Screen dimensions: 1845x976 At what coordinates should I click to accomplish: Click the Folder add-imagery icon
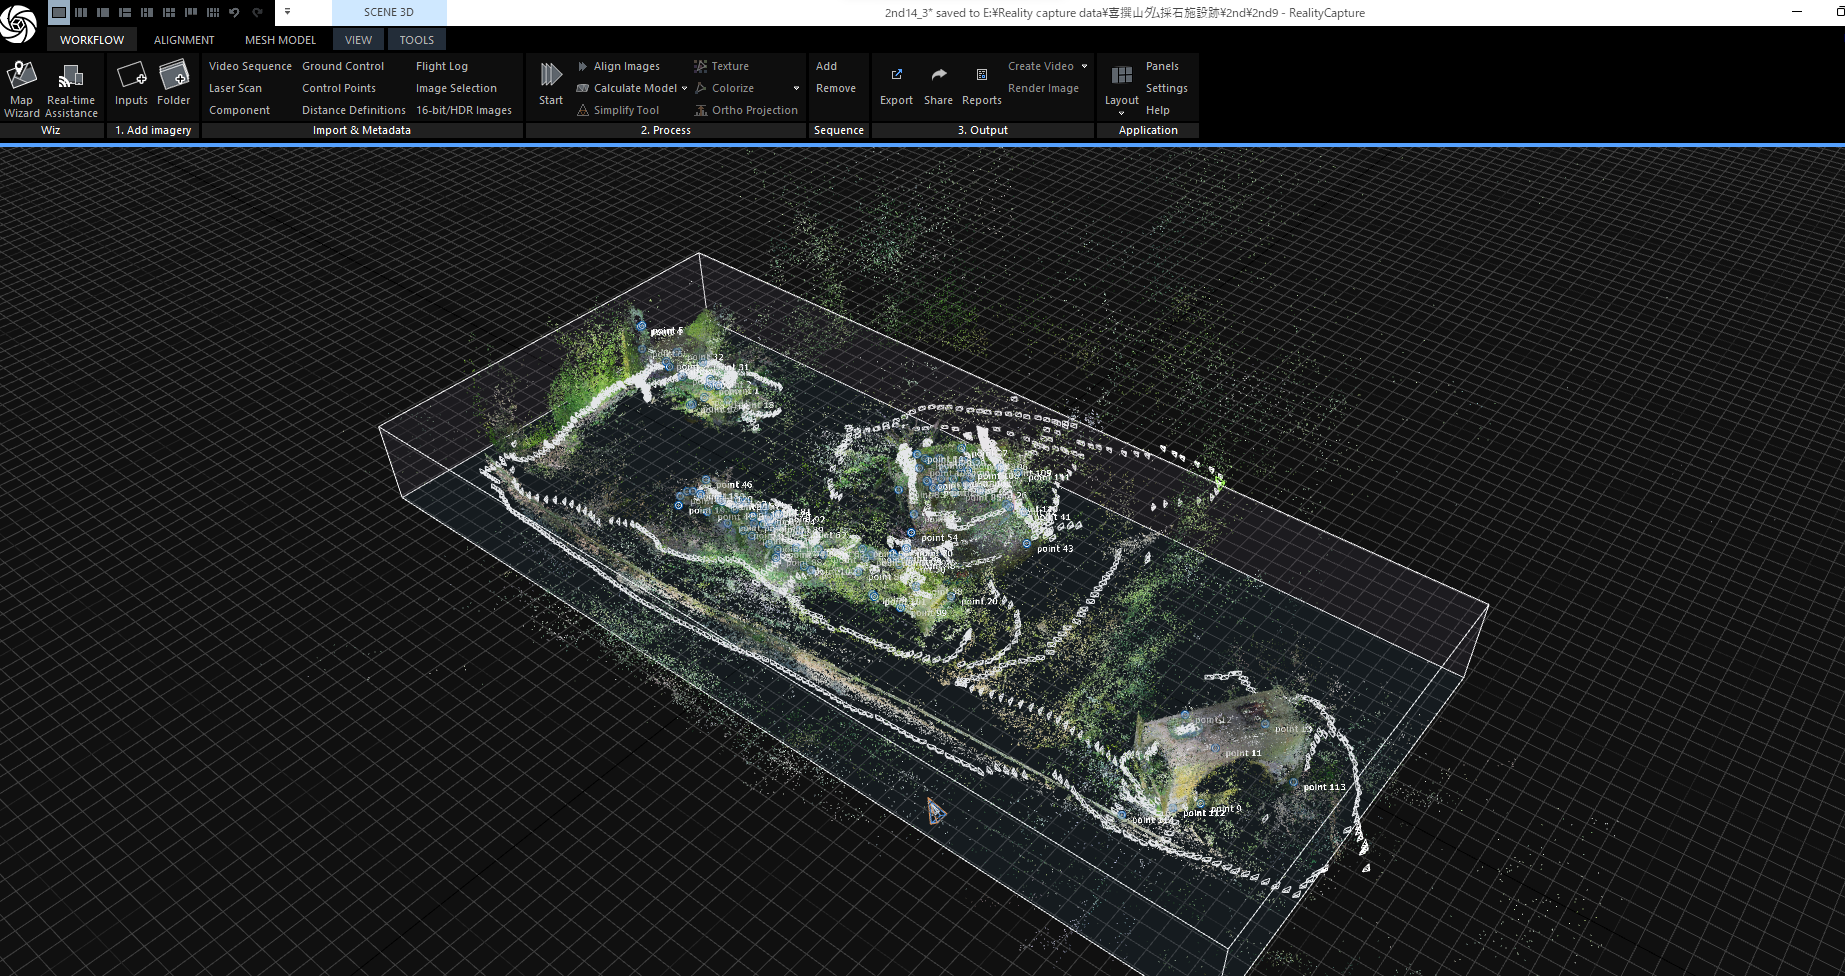(174, 76)
